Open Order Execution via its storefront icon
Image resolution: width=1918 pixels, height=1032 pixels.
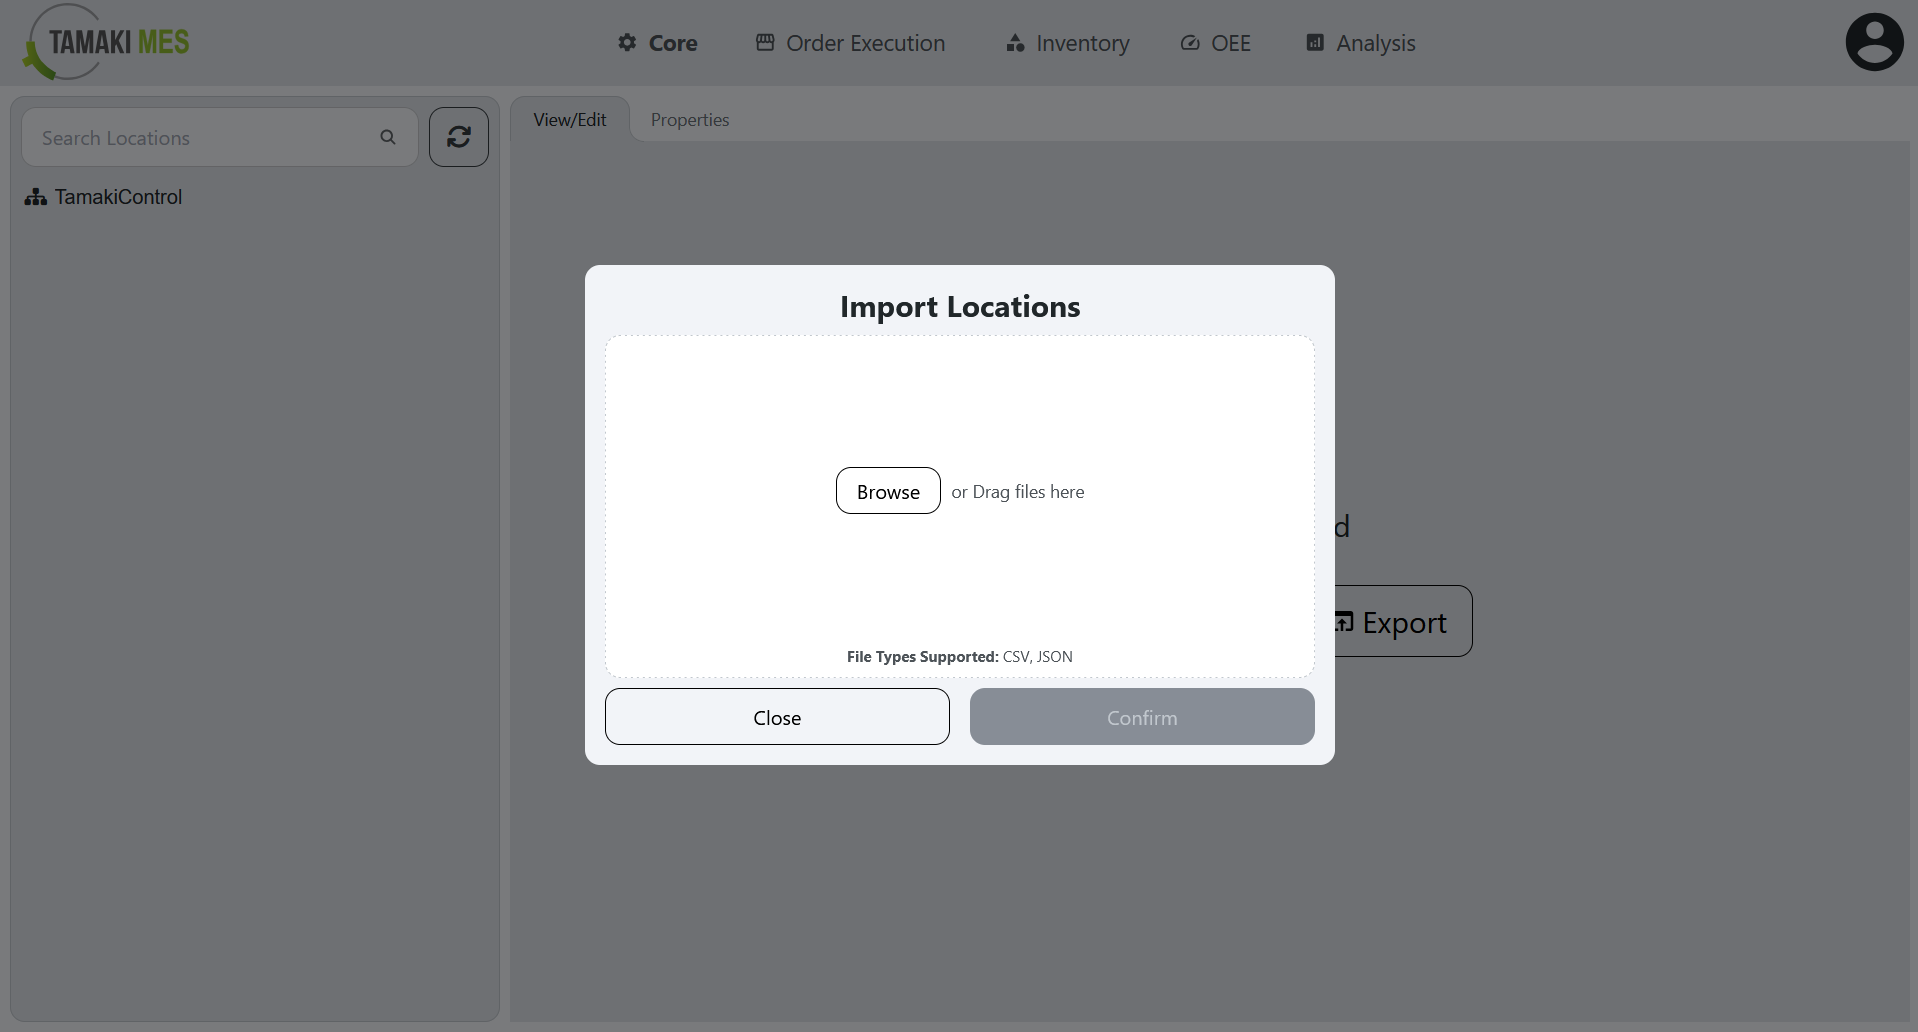(764, 42)
